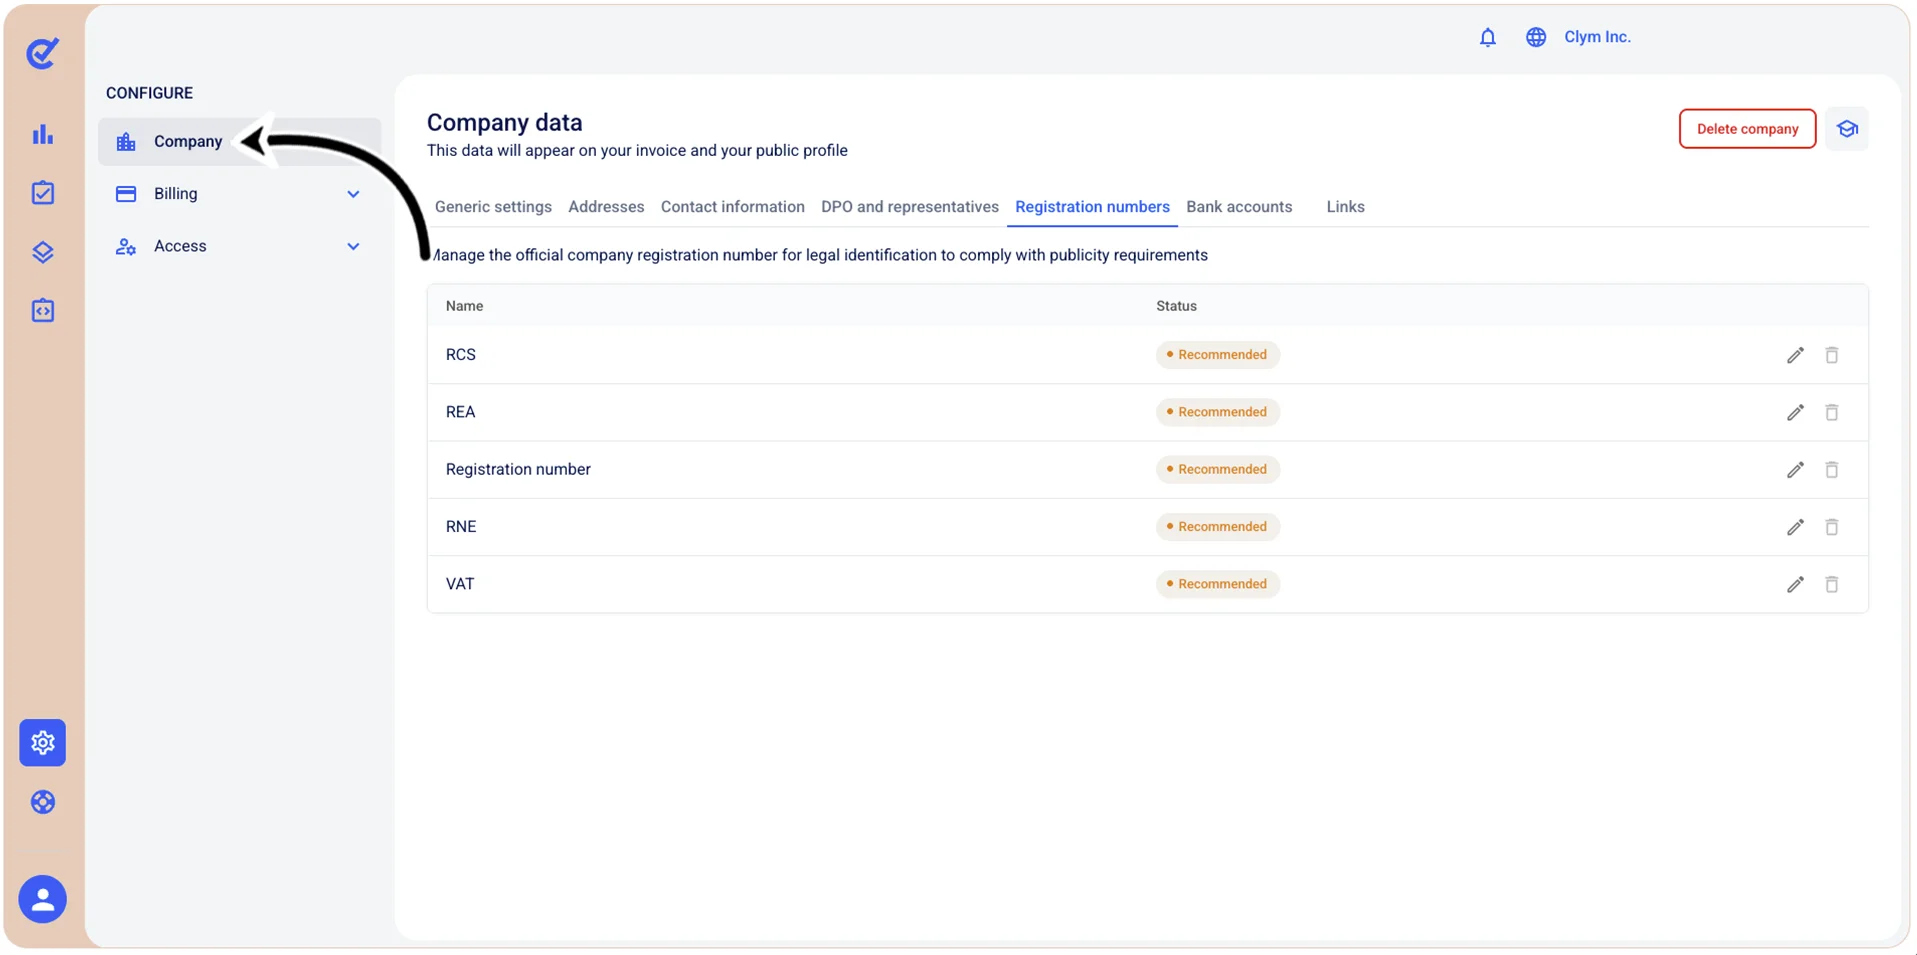Click the globe language icon

(1536, 37)
